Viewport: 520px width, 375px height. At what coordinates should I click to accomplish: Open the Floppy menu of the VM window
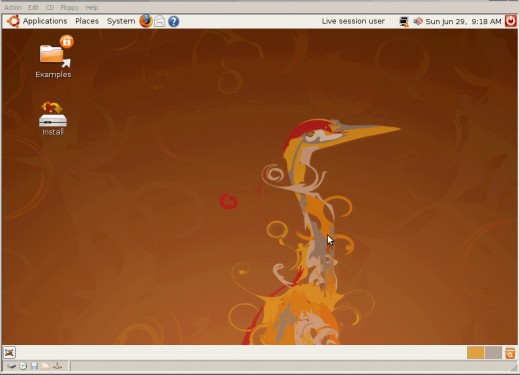pos(69,7)
